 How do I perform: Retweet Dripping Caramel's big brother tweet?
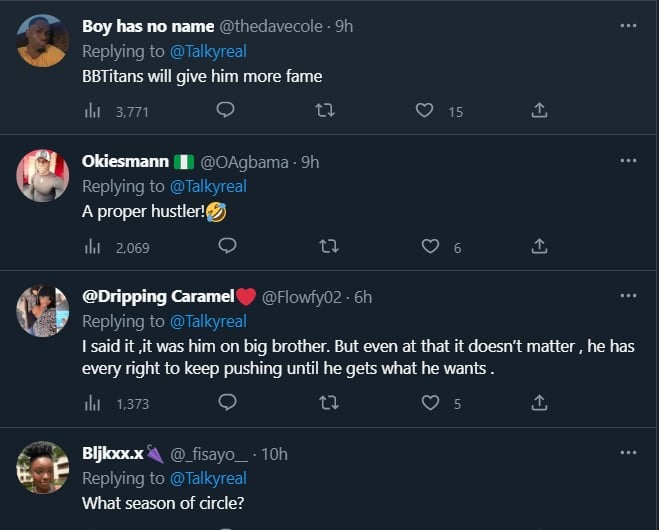click(x=324, y=403)
